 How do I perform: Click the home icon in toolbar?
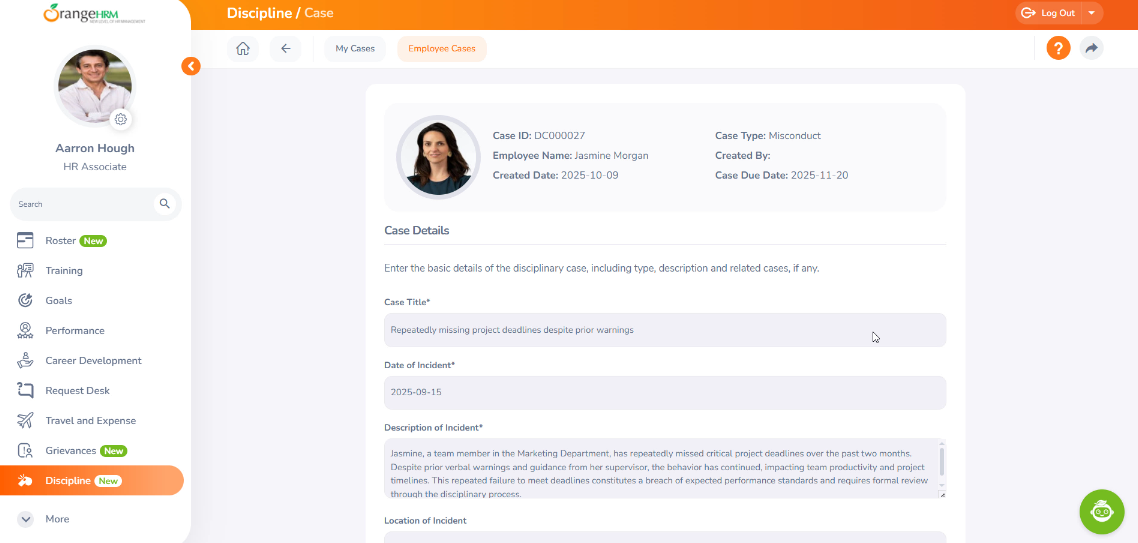[242, 49]
